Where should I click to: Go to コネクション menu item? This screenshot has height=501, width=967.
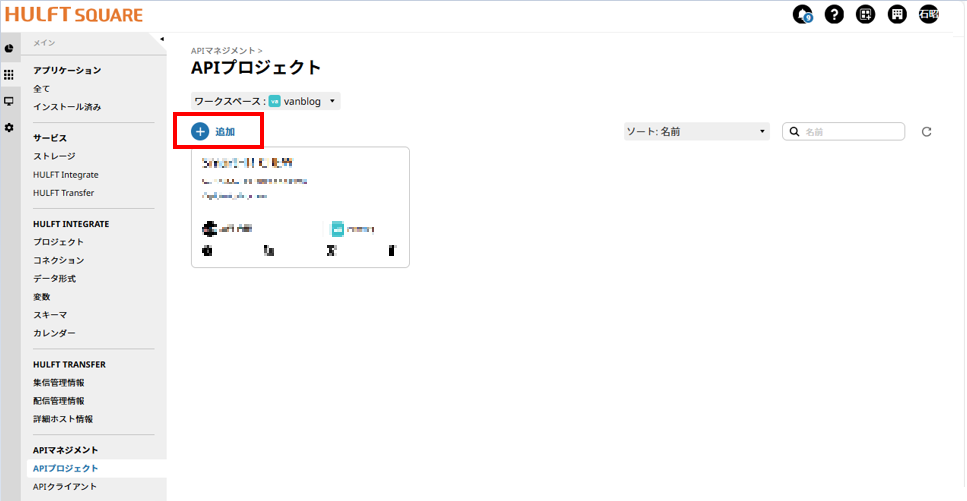pos(59,260)
